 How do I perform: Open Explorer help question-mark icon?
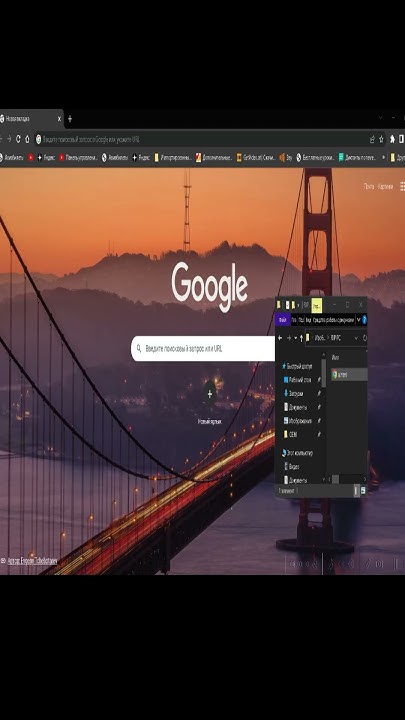[x=365, y=320]
